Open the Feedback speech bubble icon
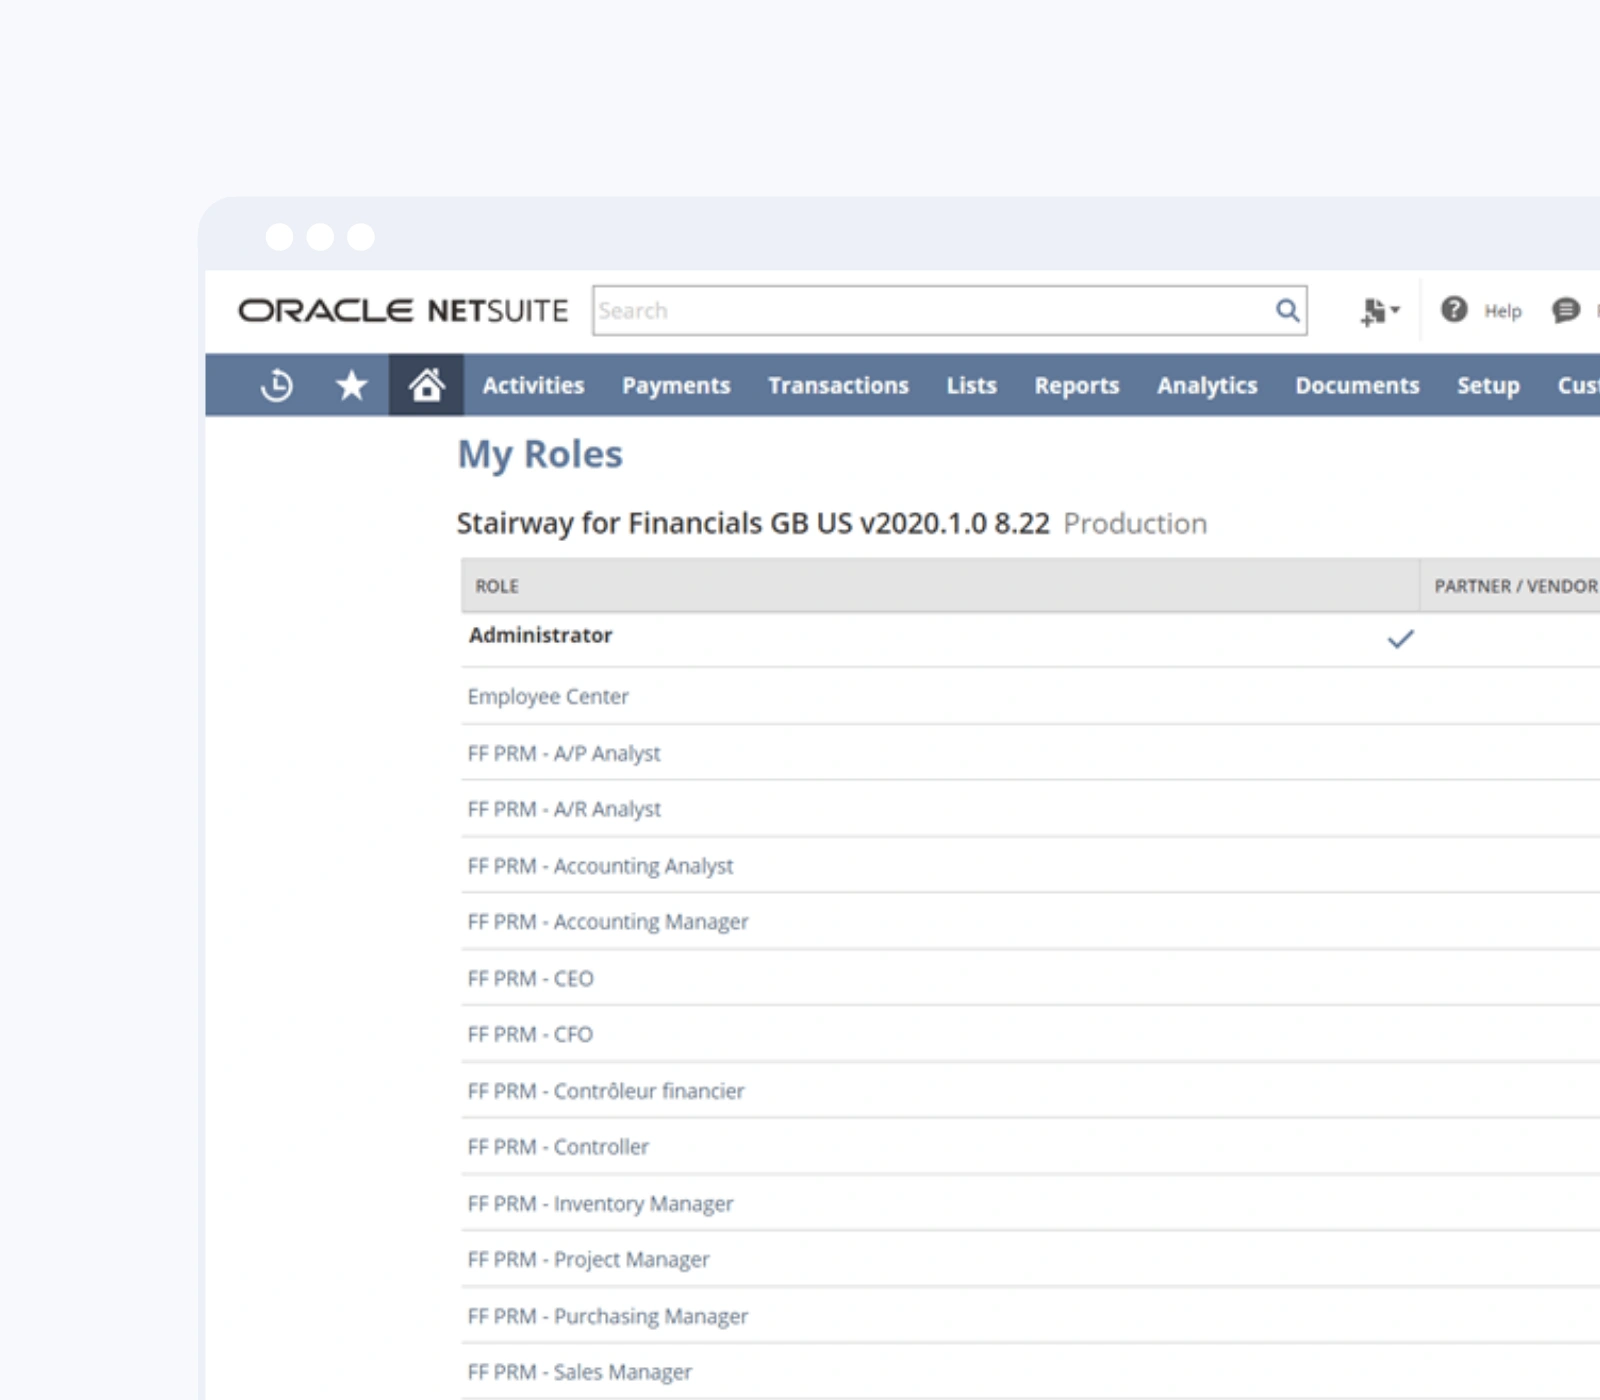This screenshot has width=1600, height=1400. [x=1566, y=310]
